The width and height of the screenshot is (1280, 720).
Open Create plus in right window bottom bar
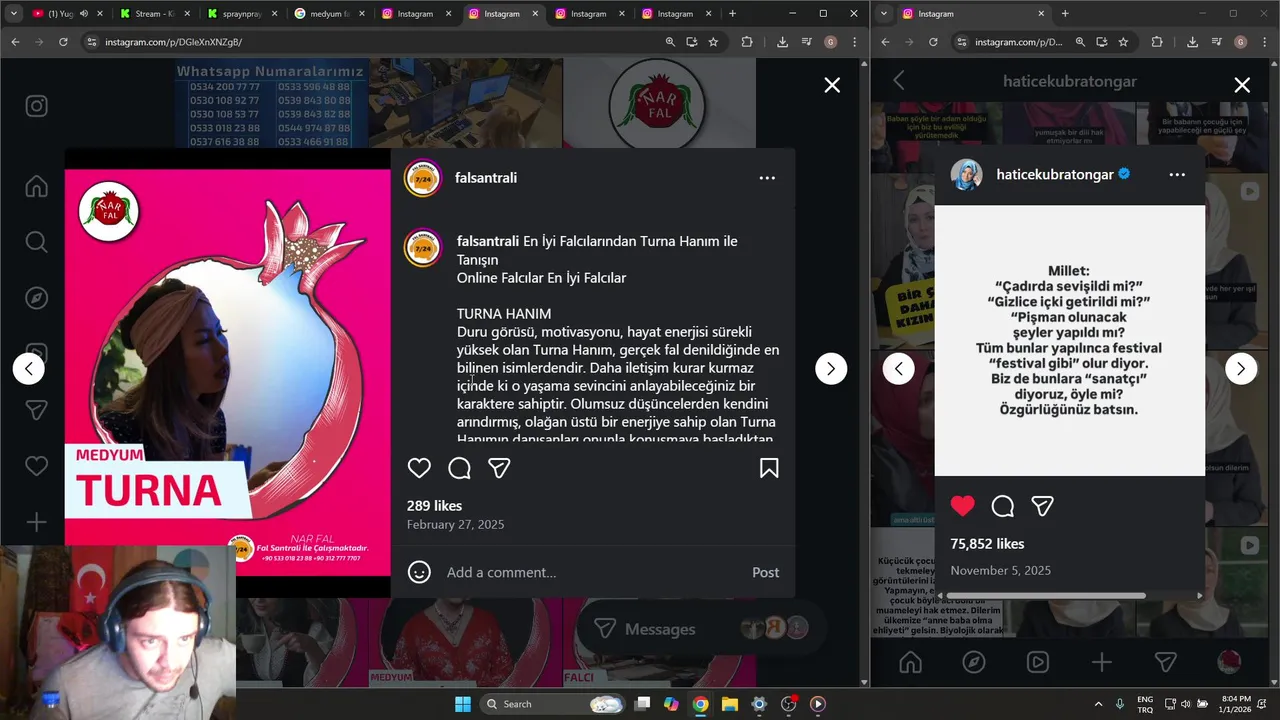pos(1101,662)
